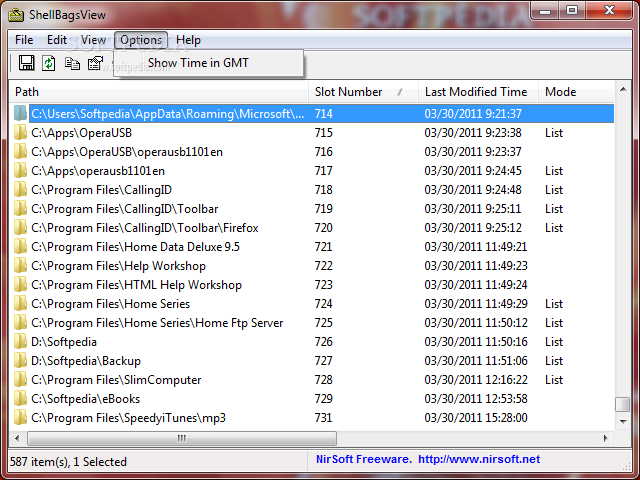Open the Help menu

click(188, 40)
